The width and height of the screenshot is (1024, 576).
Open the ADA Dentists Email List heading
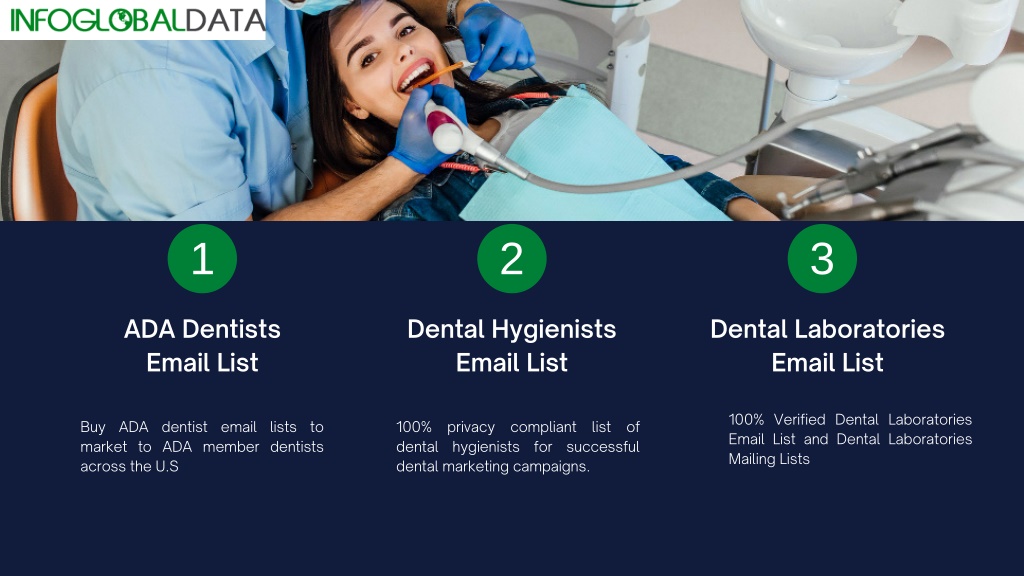point(202,345)
